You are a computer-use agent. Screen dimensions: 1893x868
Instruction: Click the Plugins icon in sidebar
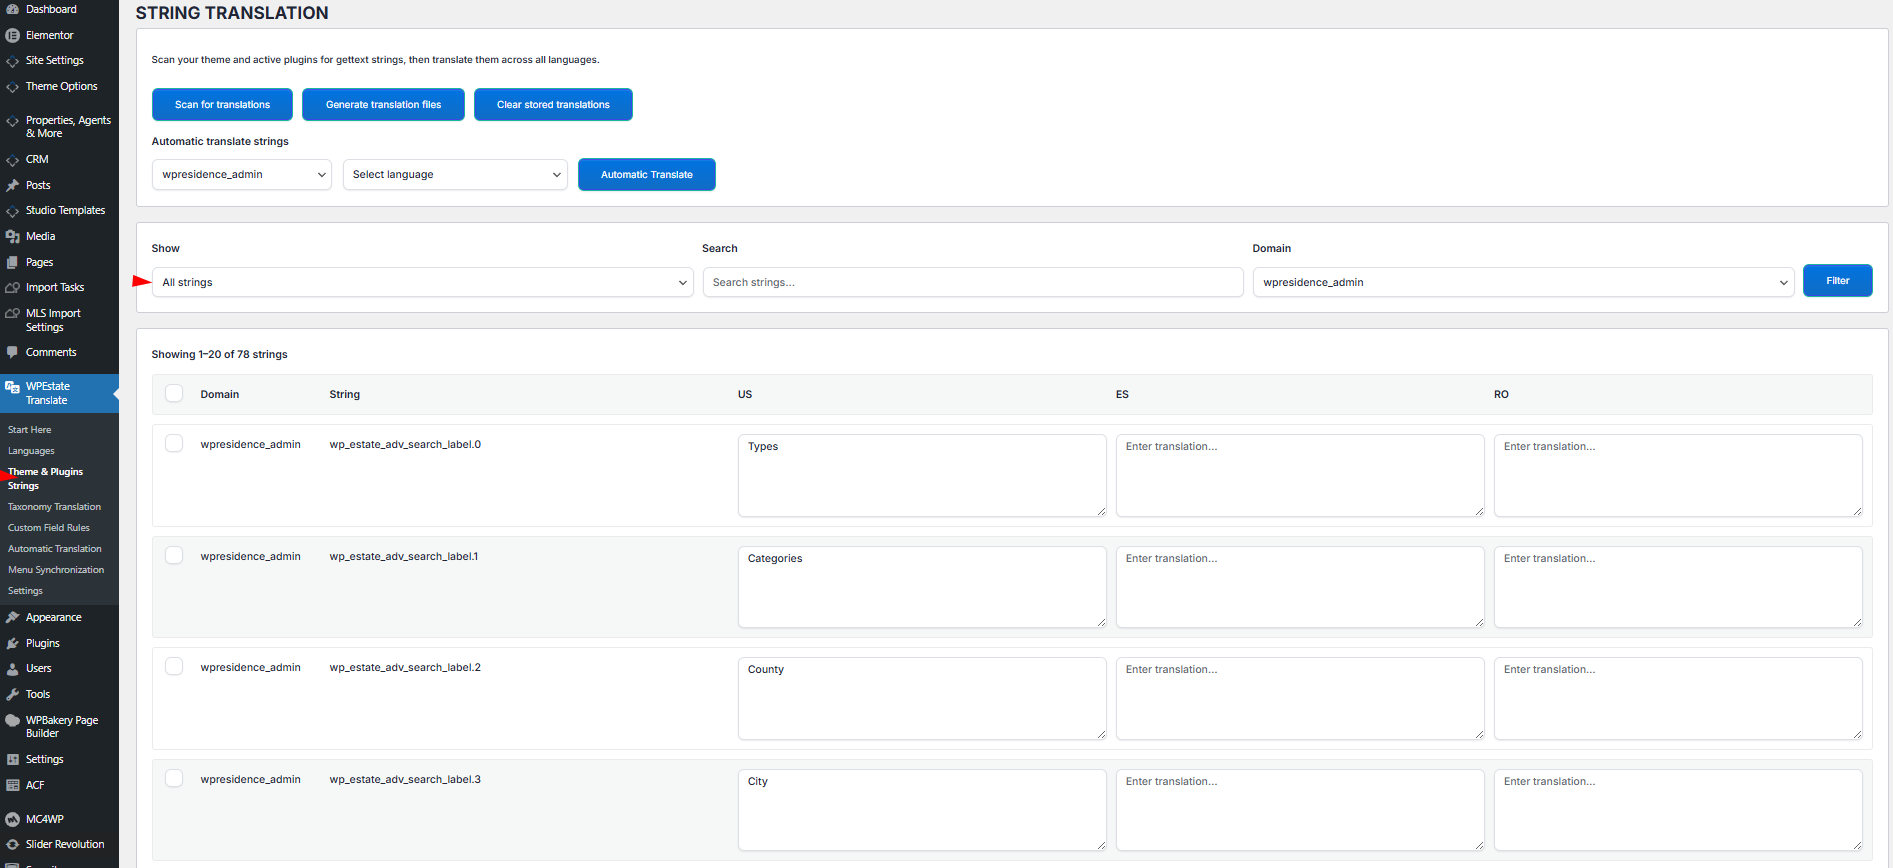(12, 643)
